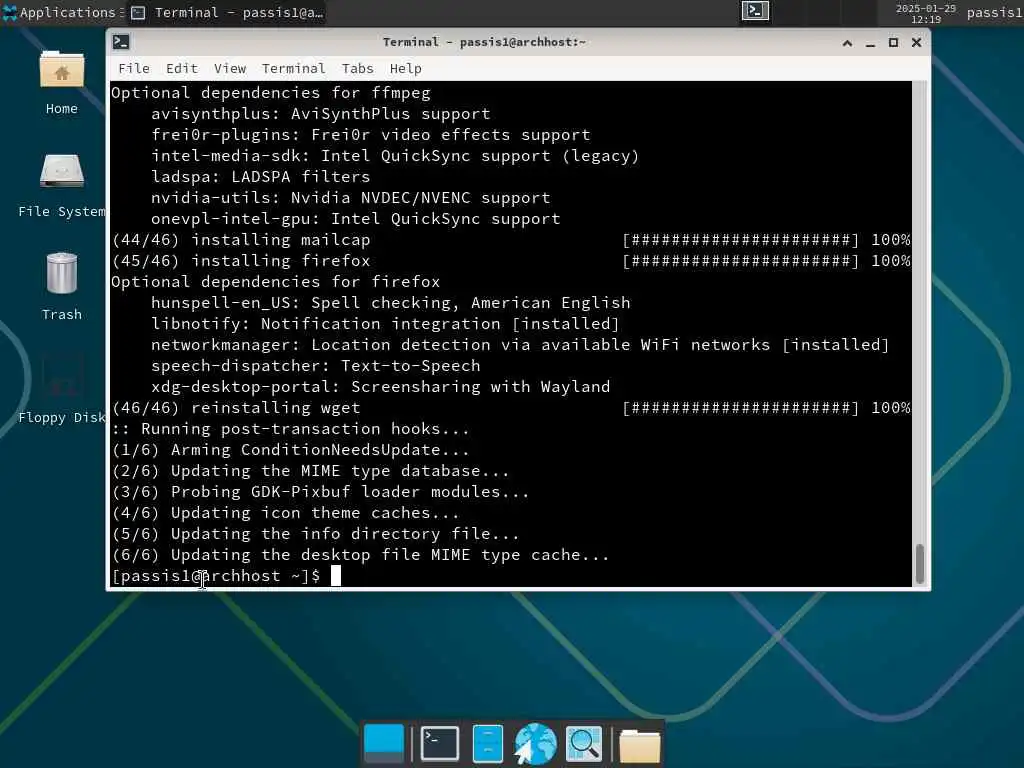Click the shell prompt line in terminal

(x=226, y=576)
